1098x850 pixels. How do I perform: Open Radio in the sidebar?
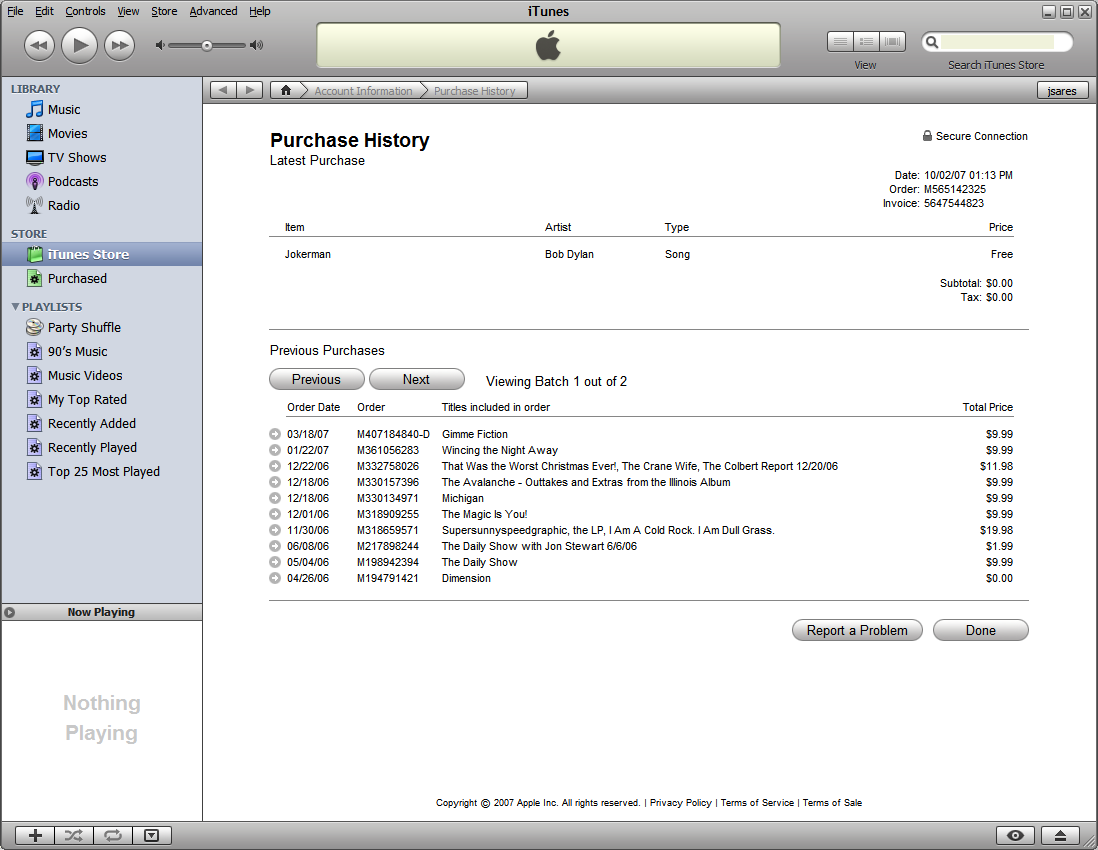point(53,205)
